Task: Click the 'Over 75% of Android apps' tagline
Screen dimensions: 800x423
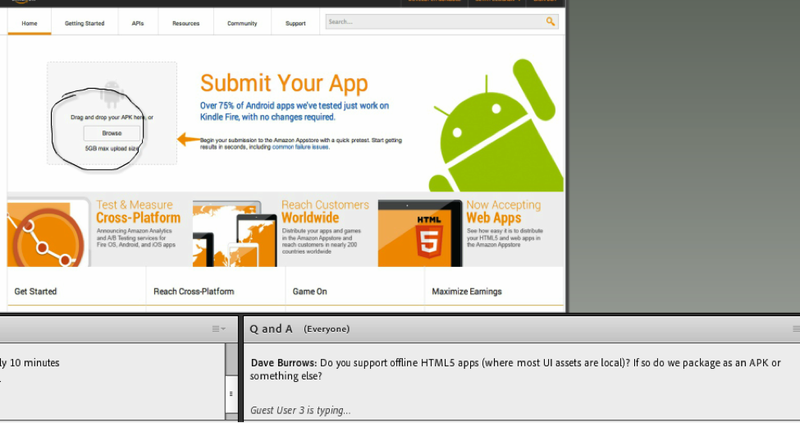Action: 294,111
